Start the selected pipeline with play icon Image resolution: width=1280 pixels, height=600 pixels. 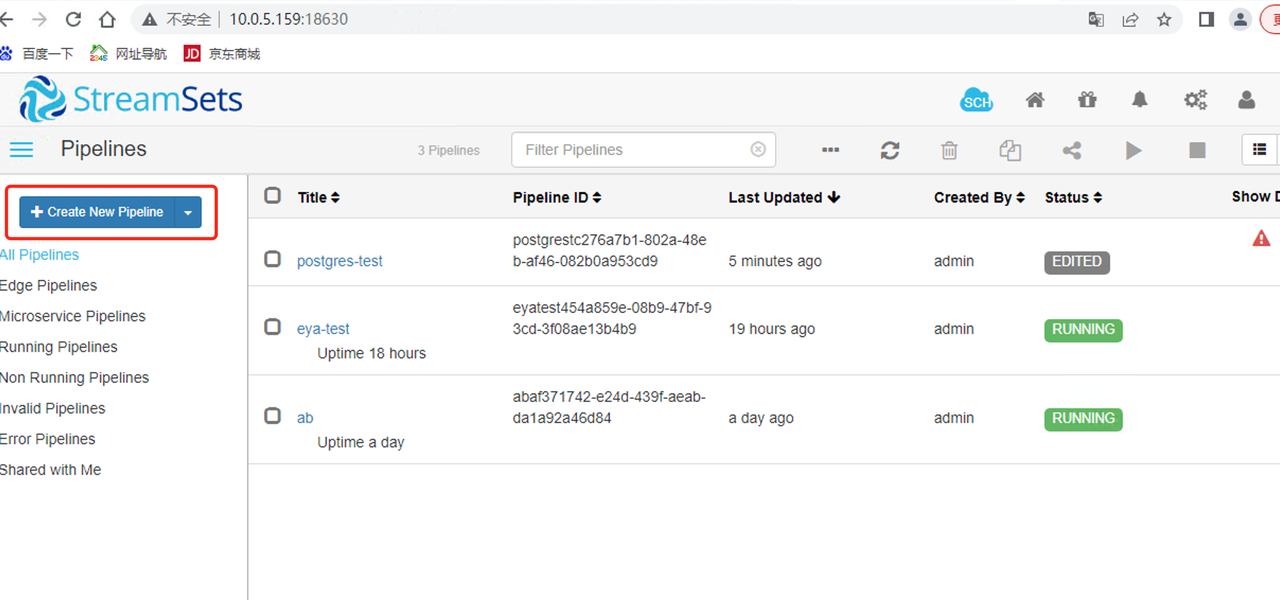1133,150
